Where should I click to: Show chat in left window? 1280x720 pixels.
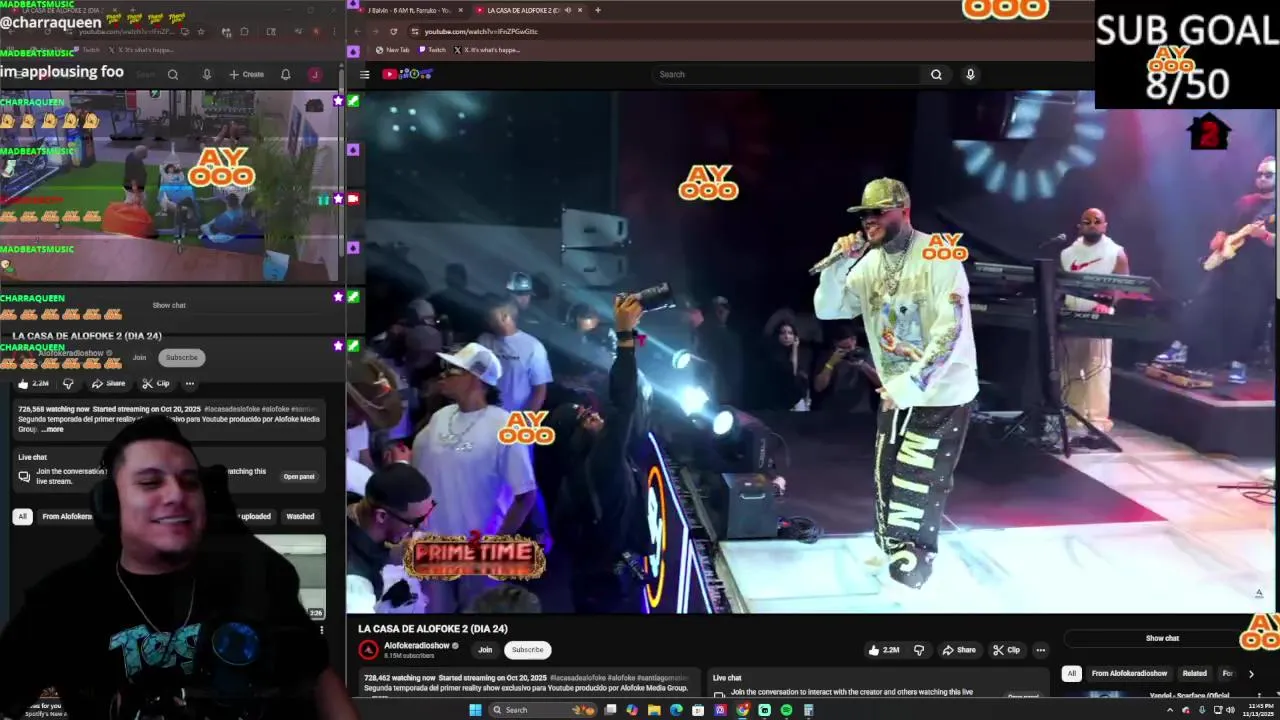tap(169, 305)
